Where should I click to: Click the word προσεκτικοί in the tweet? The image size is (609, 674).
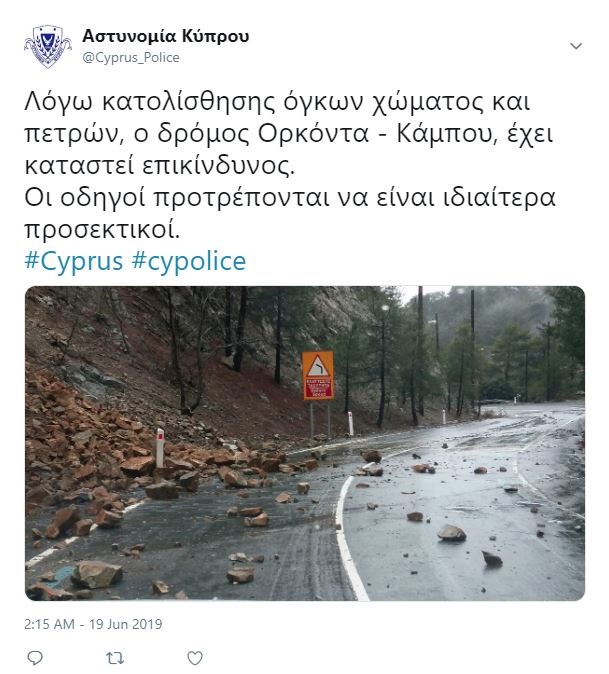(102, 230)
